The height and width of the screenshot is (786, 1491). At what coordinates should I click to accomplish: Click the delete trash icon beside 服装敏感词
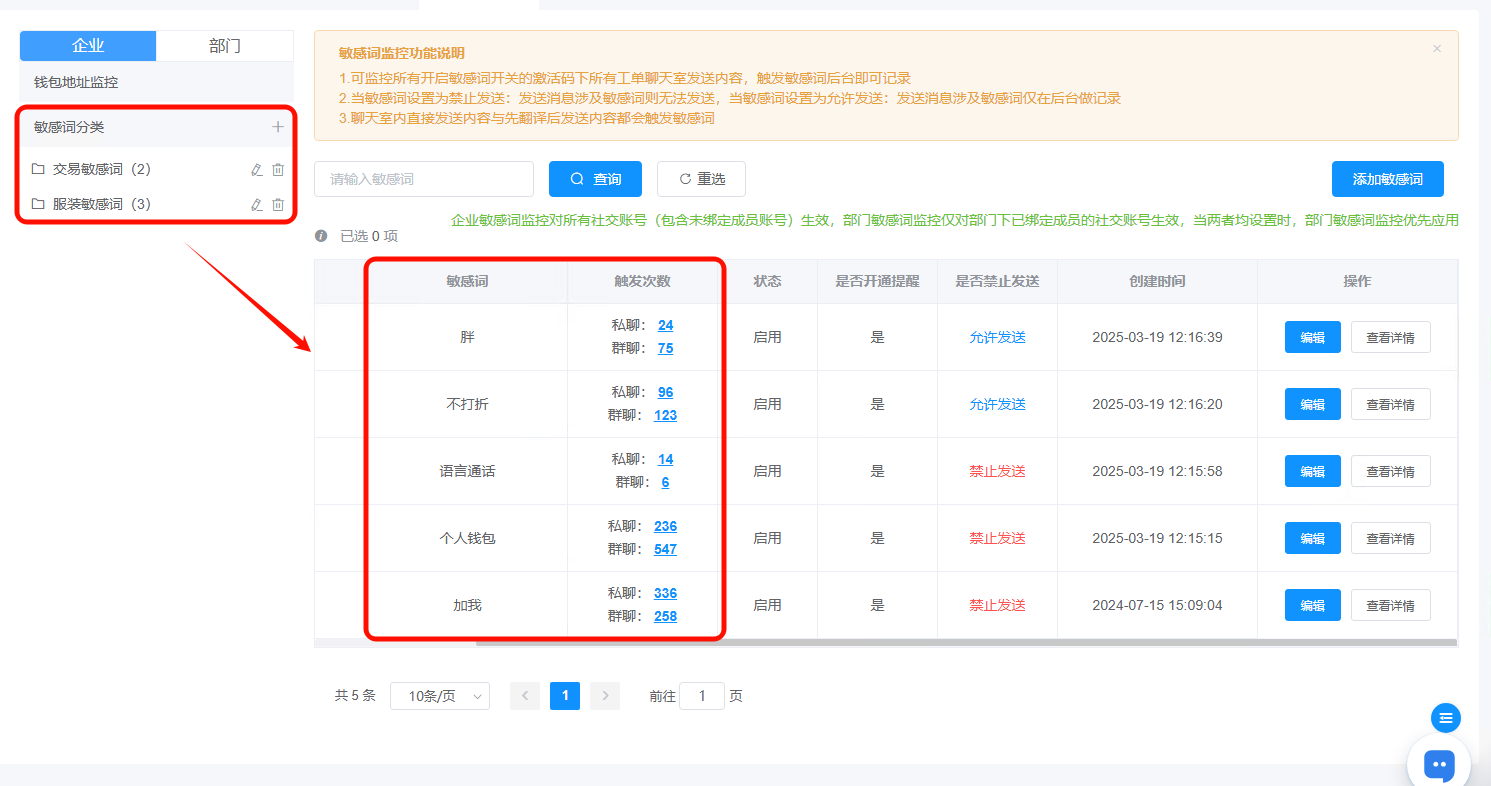tap(278, 204)
